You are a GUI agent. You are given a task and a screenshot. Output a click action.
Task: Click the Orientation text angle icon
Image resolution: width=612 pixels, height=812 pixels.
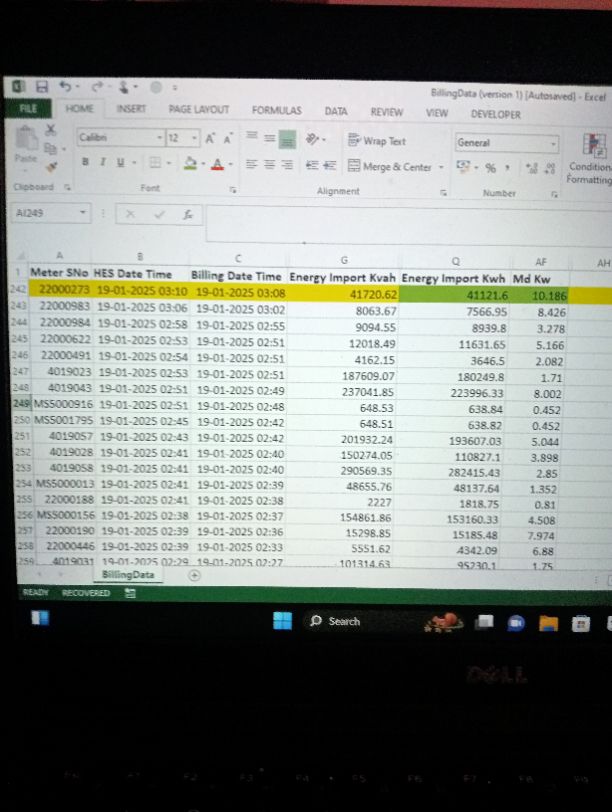(x=312, y=139)
